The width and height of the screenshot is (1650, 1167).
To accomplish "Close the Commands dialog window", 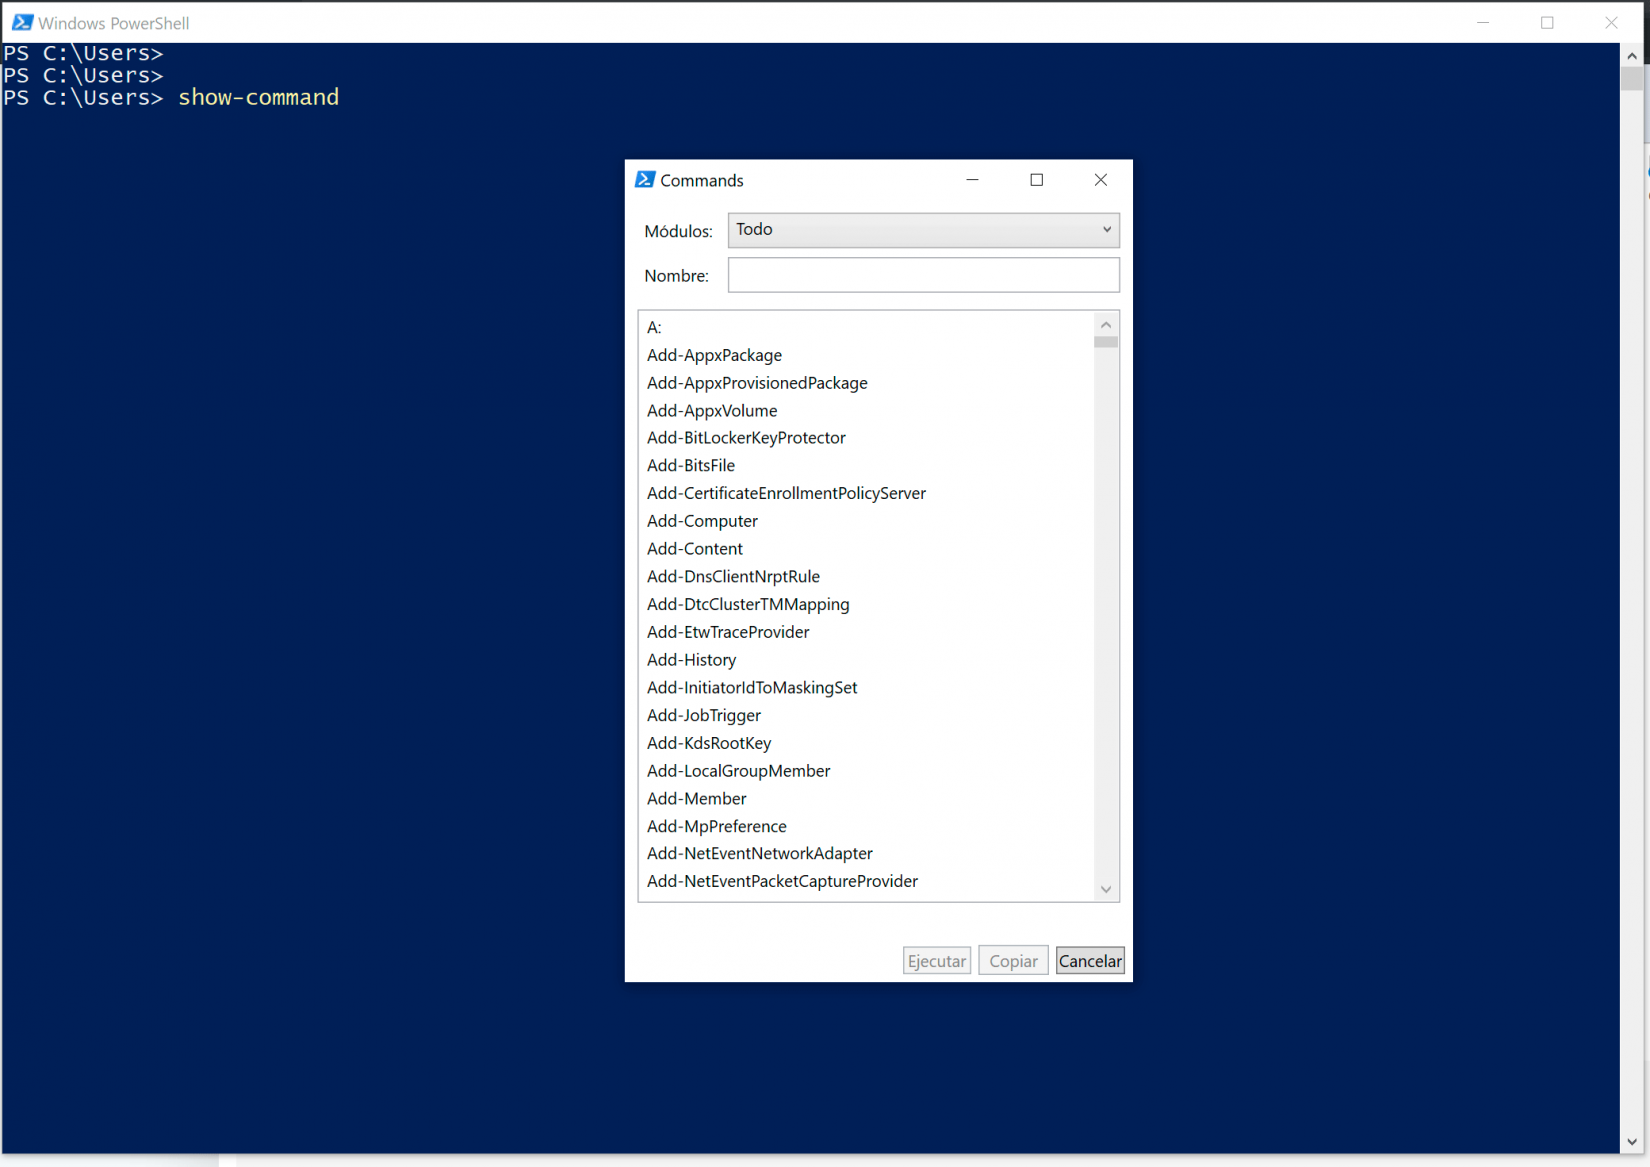I will coord(1101,180).
